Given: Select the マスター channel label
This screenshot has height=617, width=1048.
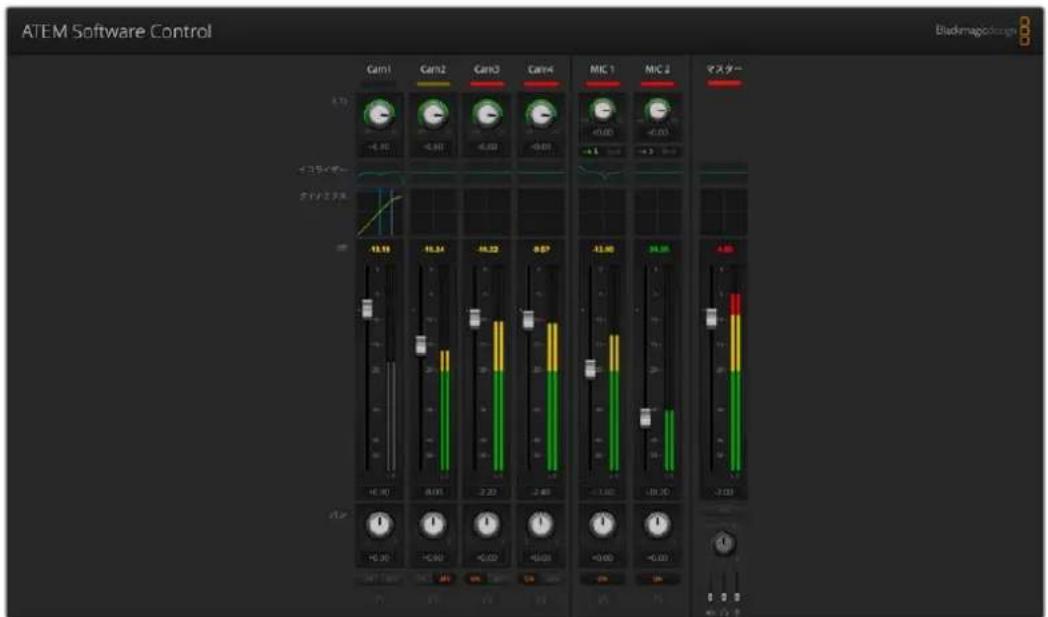Looking at the screenshot, I should pyautogui.click(x=724, y=69).
